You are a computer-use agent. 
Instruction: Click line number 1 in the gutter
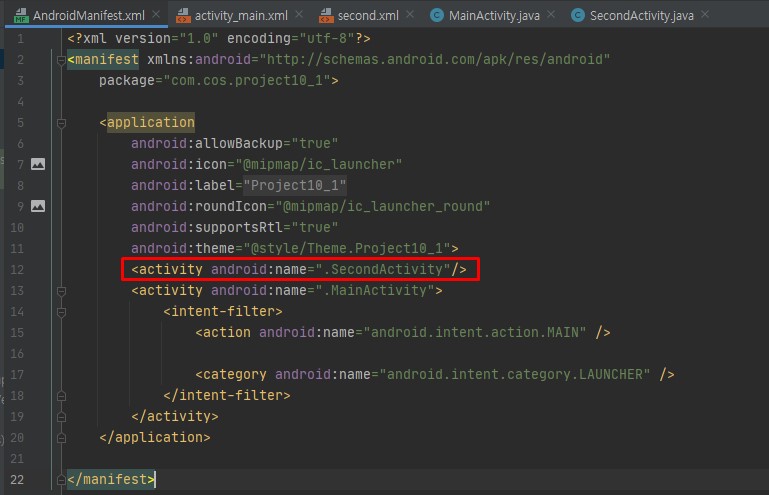[20, 39]
